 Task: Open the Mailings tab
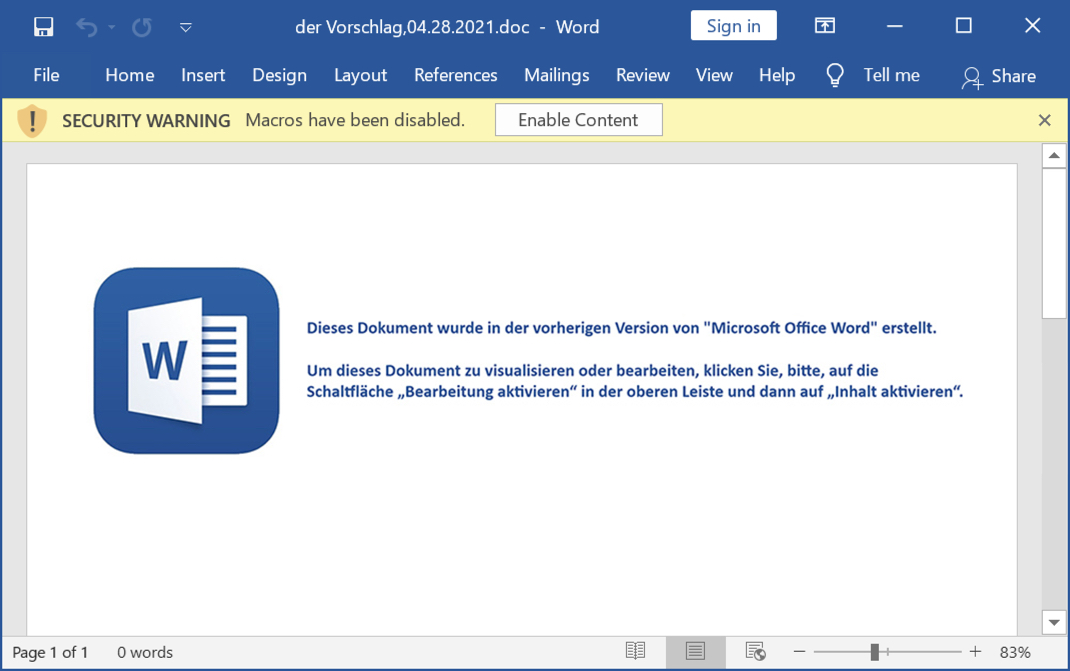point(557,75)
